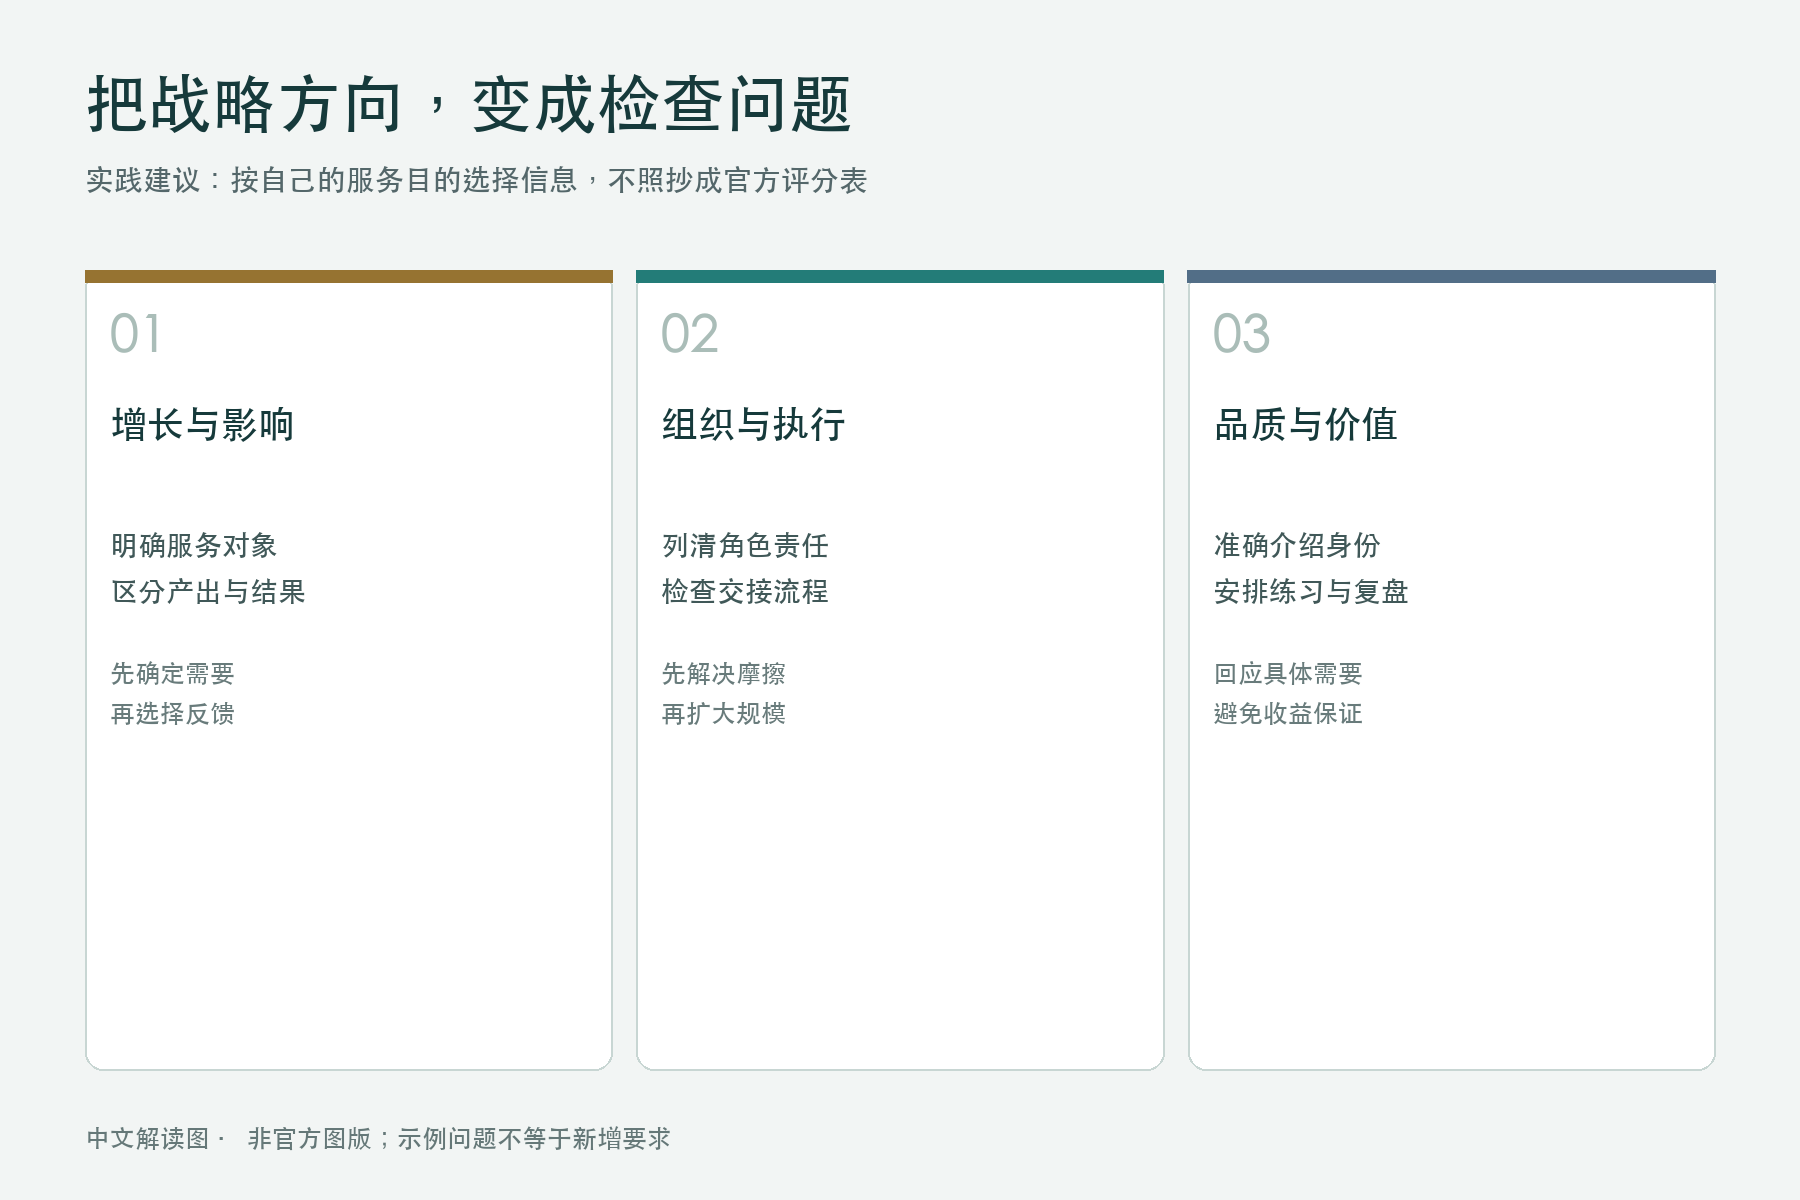
Task: Click the line 准确介绍身份
Action: (1297, 546)
